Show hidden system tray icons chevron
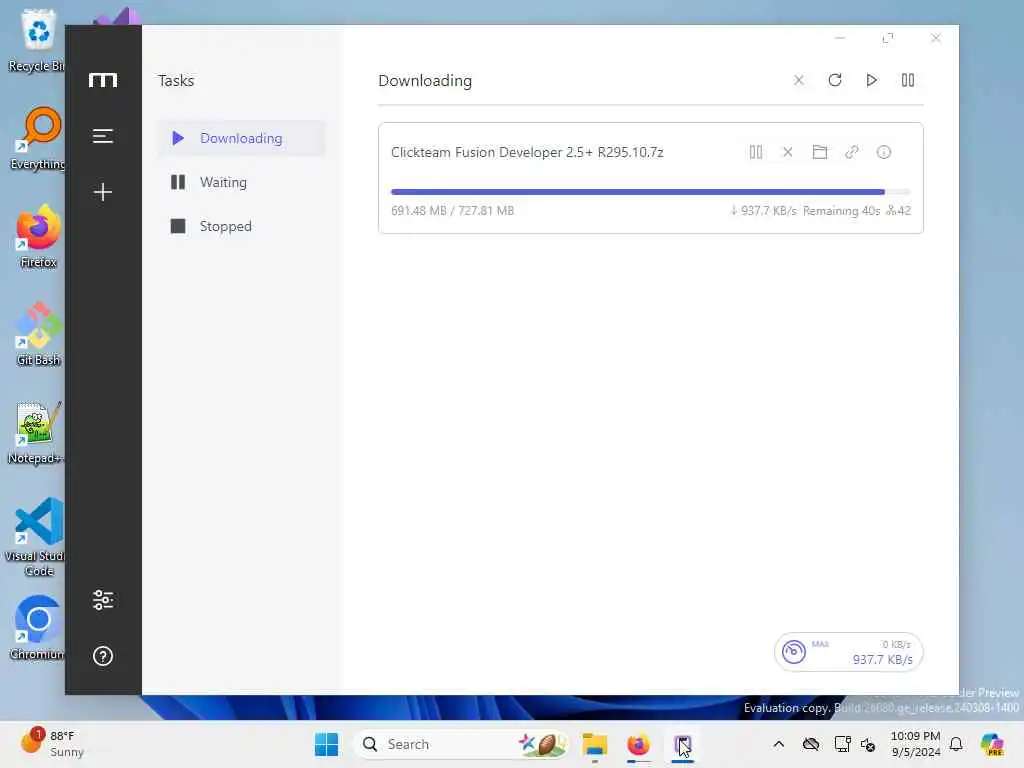The image size is (1024, 768). (778, 744)
